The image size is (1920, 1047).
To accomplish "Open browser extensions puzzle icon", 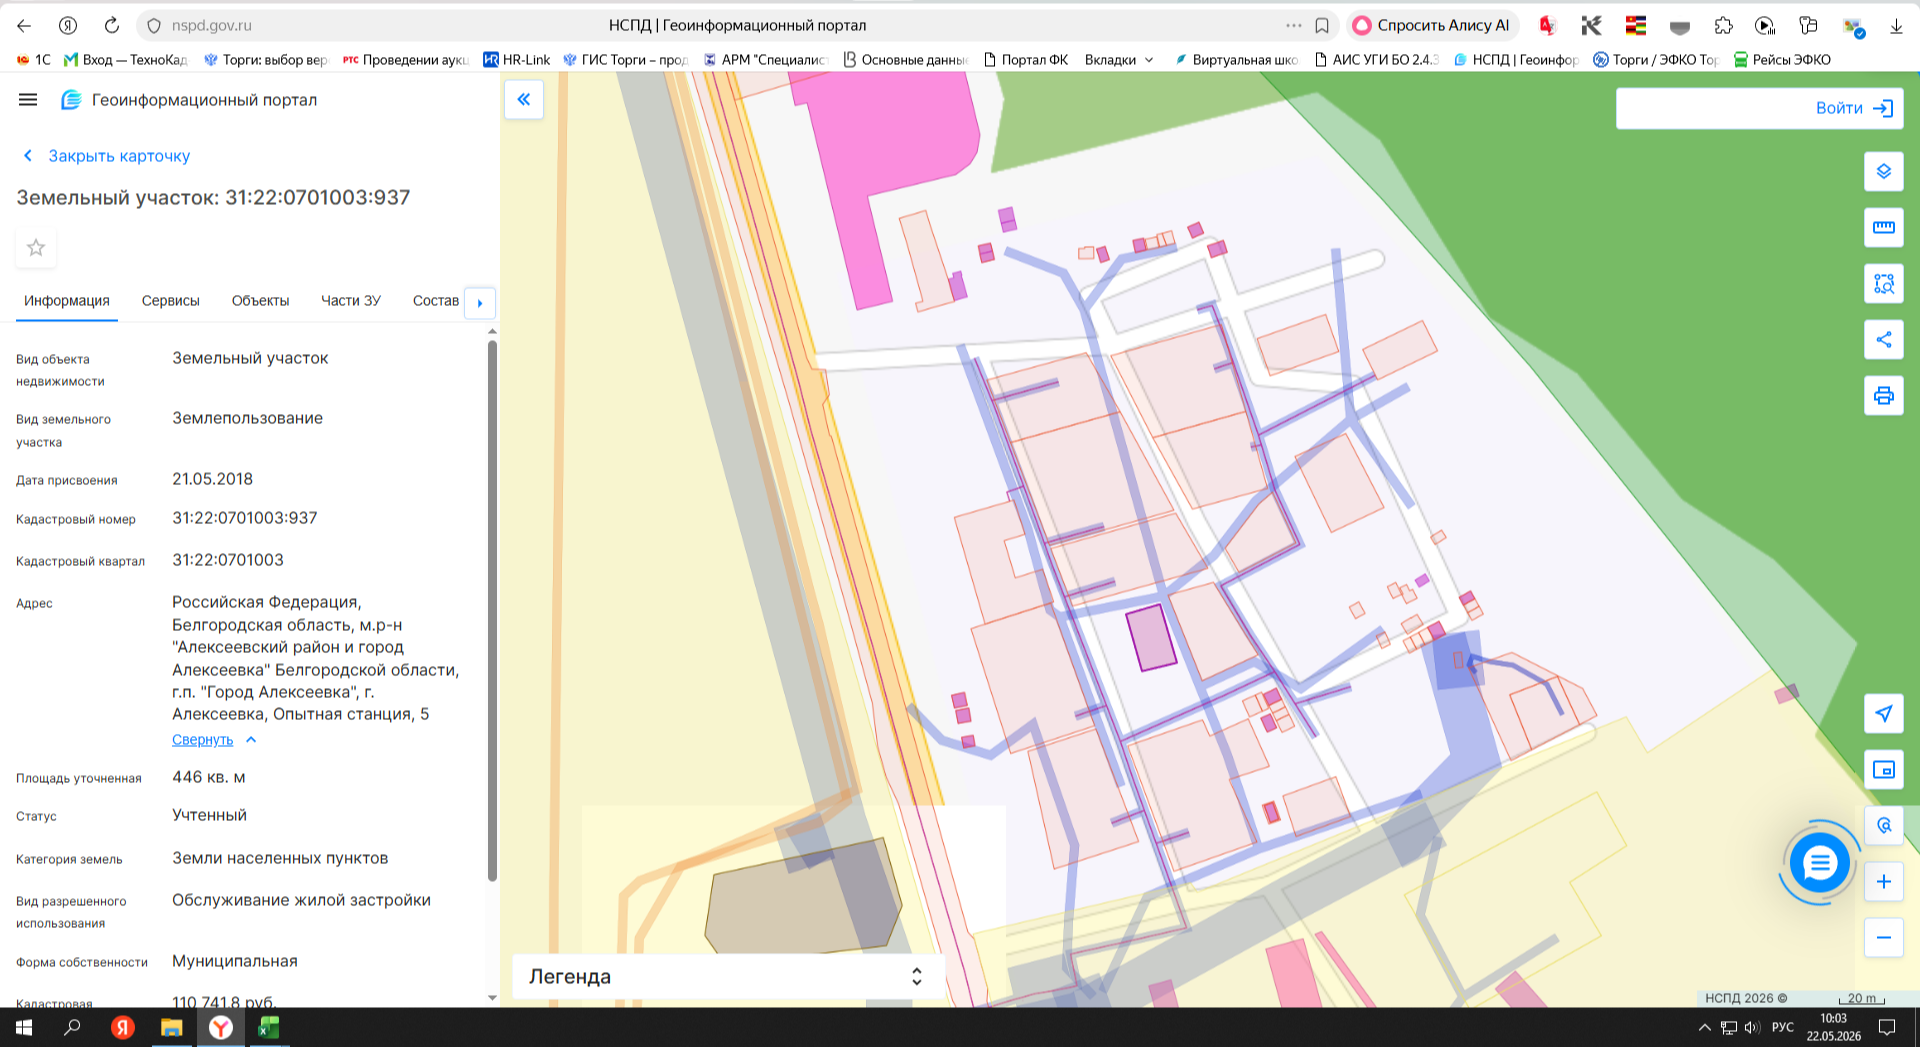I will coord(1724,26).
